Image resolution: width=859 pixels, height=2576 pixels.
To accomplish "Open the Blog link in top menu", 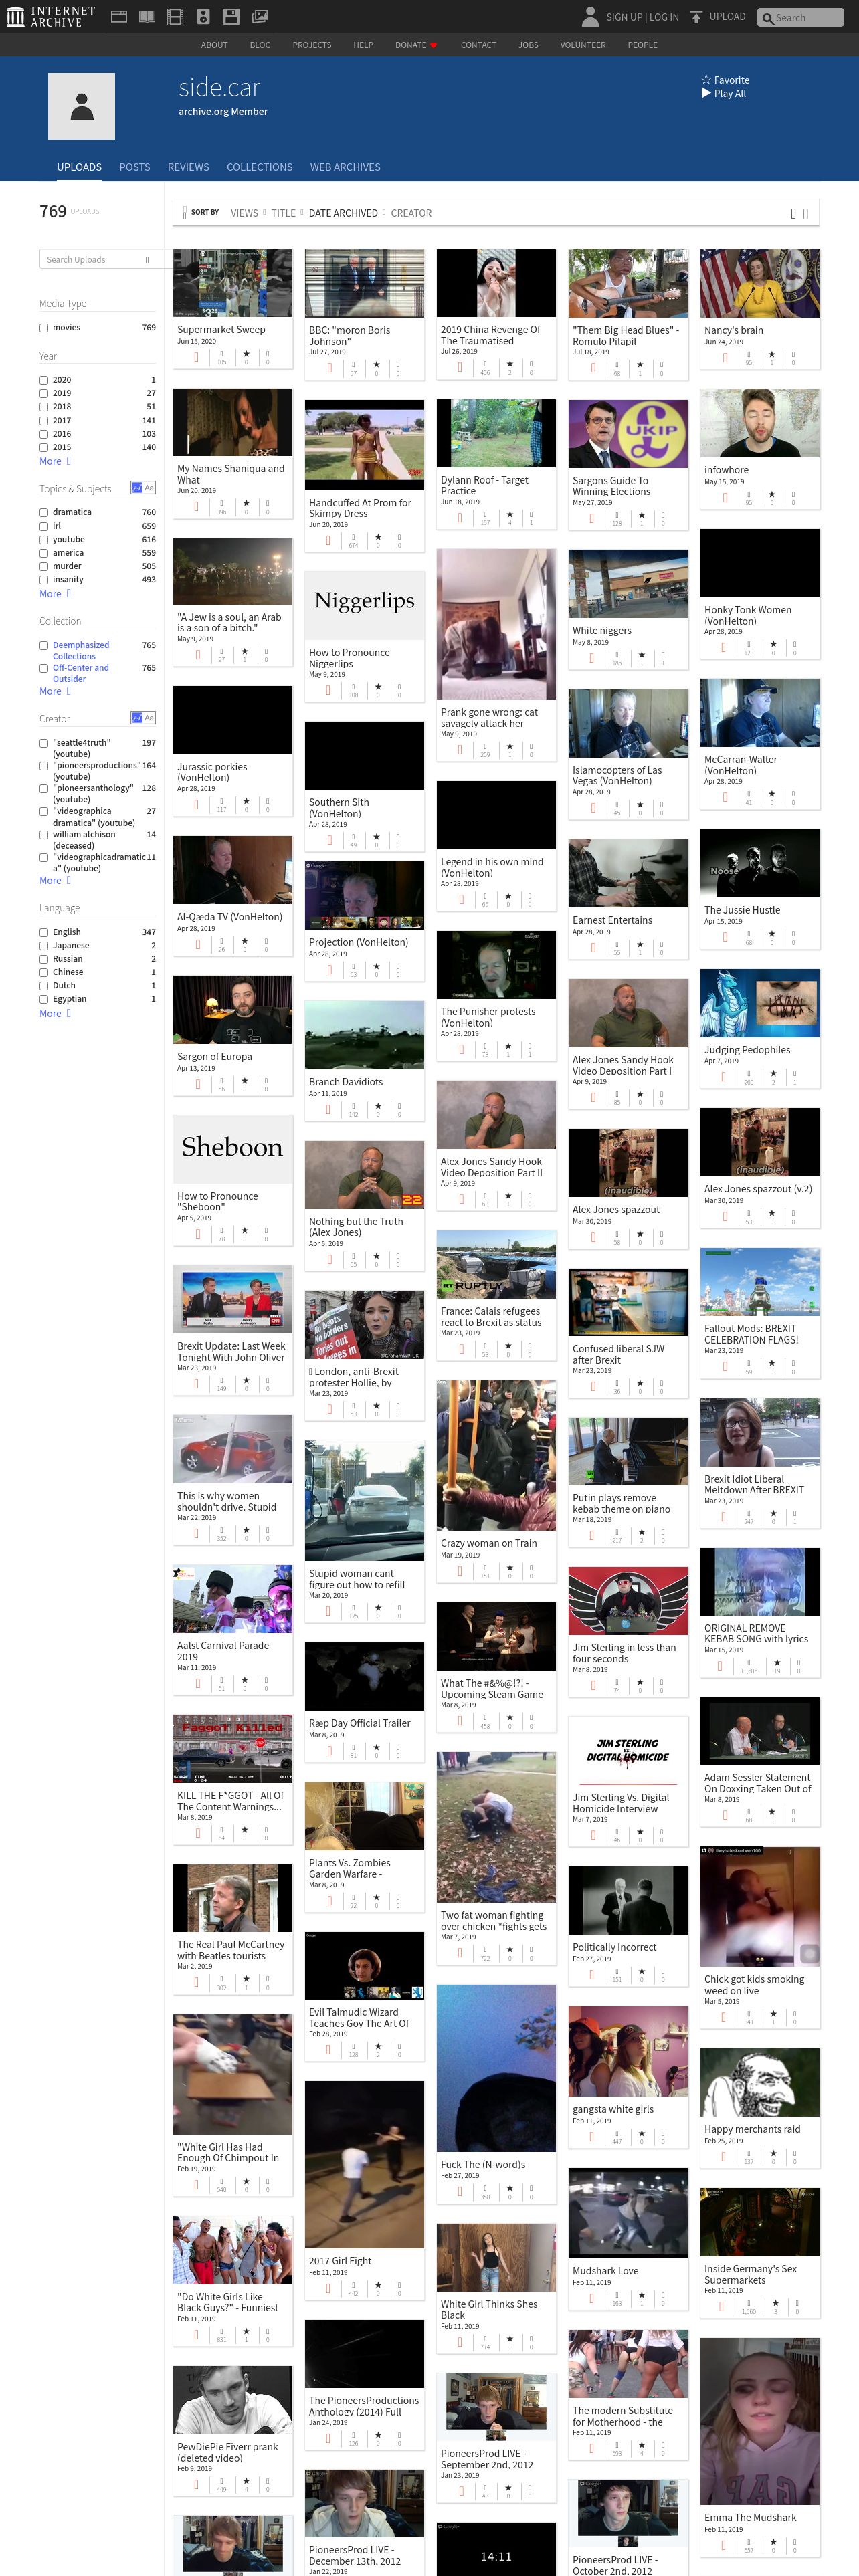I will [260, 45].
